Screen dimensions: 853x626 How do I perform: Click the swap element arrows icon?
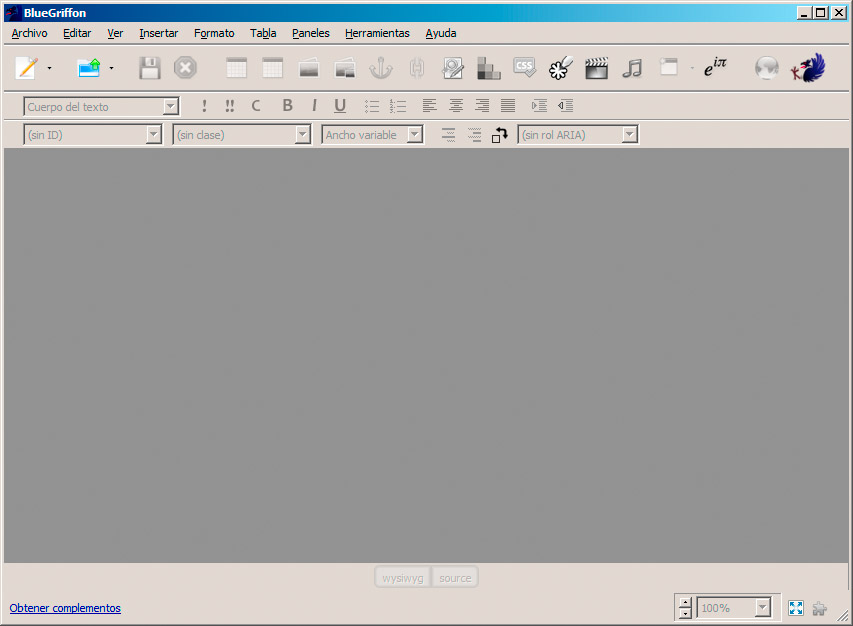[x=500, y=135]
